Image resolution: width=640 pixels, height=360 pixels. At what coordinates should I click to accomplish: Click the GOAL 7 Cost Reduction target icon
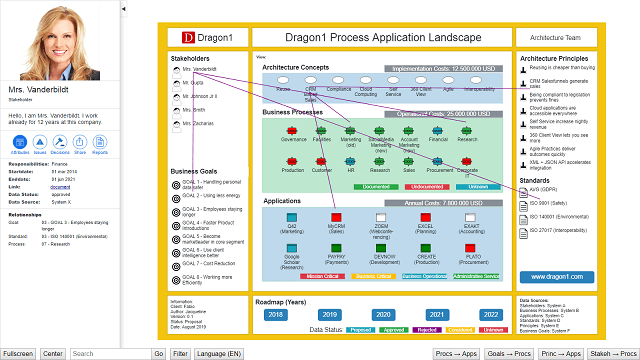(176, 267)
